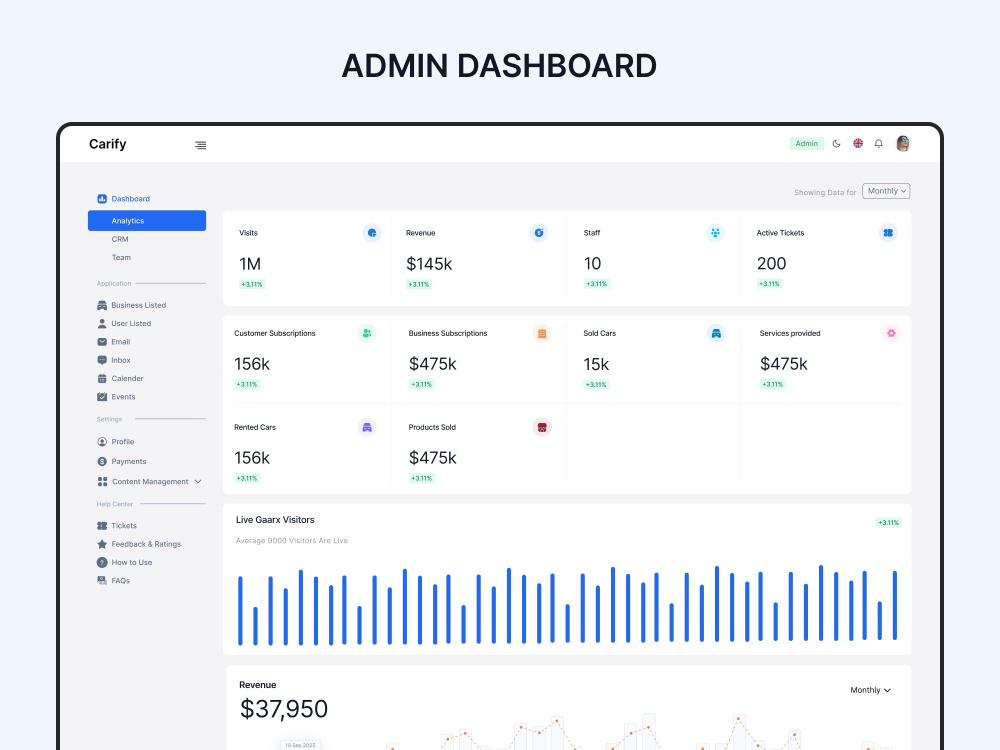Click the Staff card icon

point(716,233)
